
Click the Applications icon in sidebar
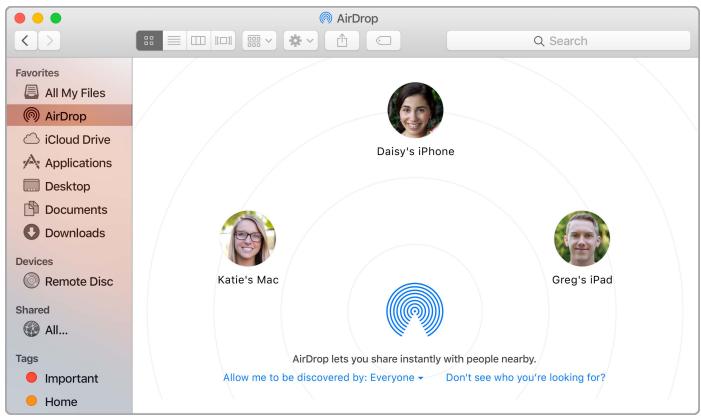[31, 162]
